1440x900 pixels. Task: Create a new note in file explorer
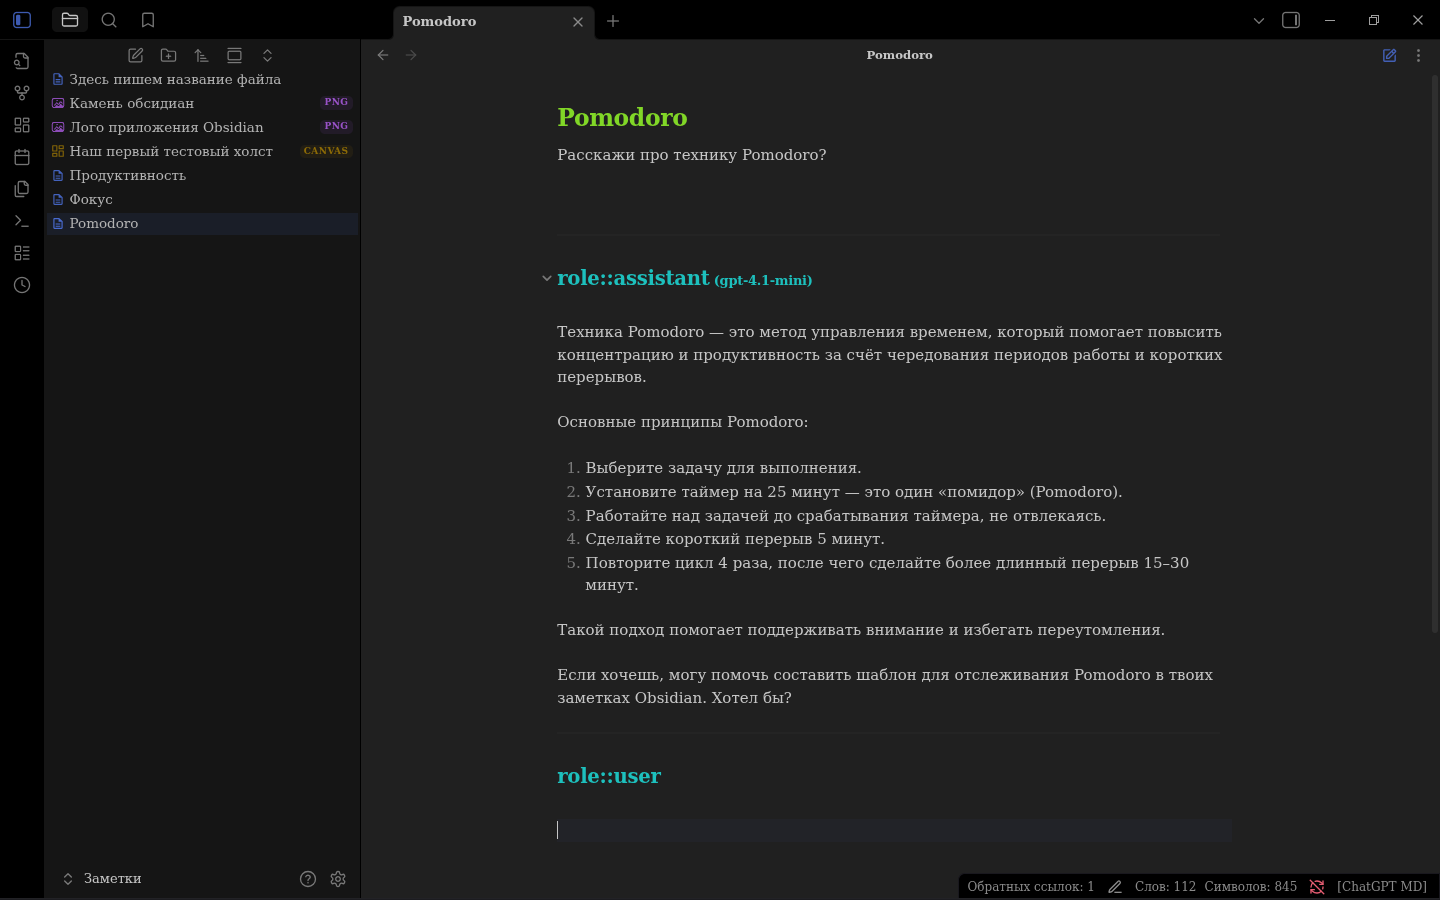point(136,56)
